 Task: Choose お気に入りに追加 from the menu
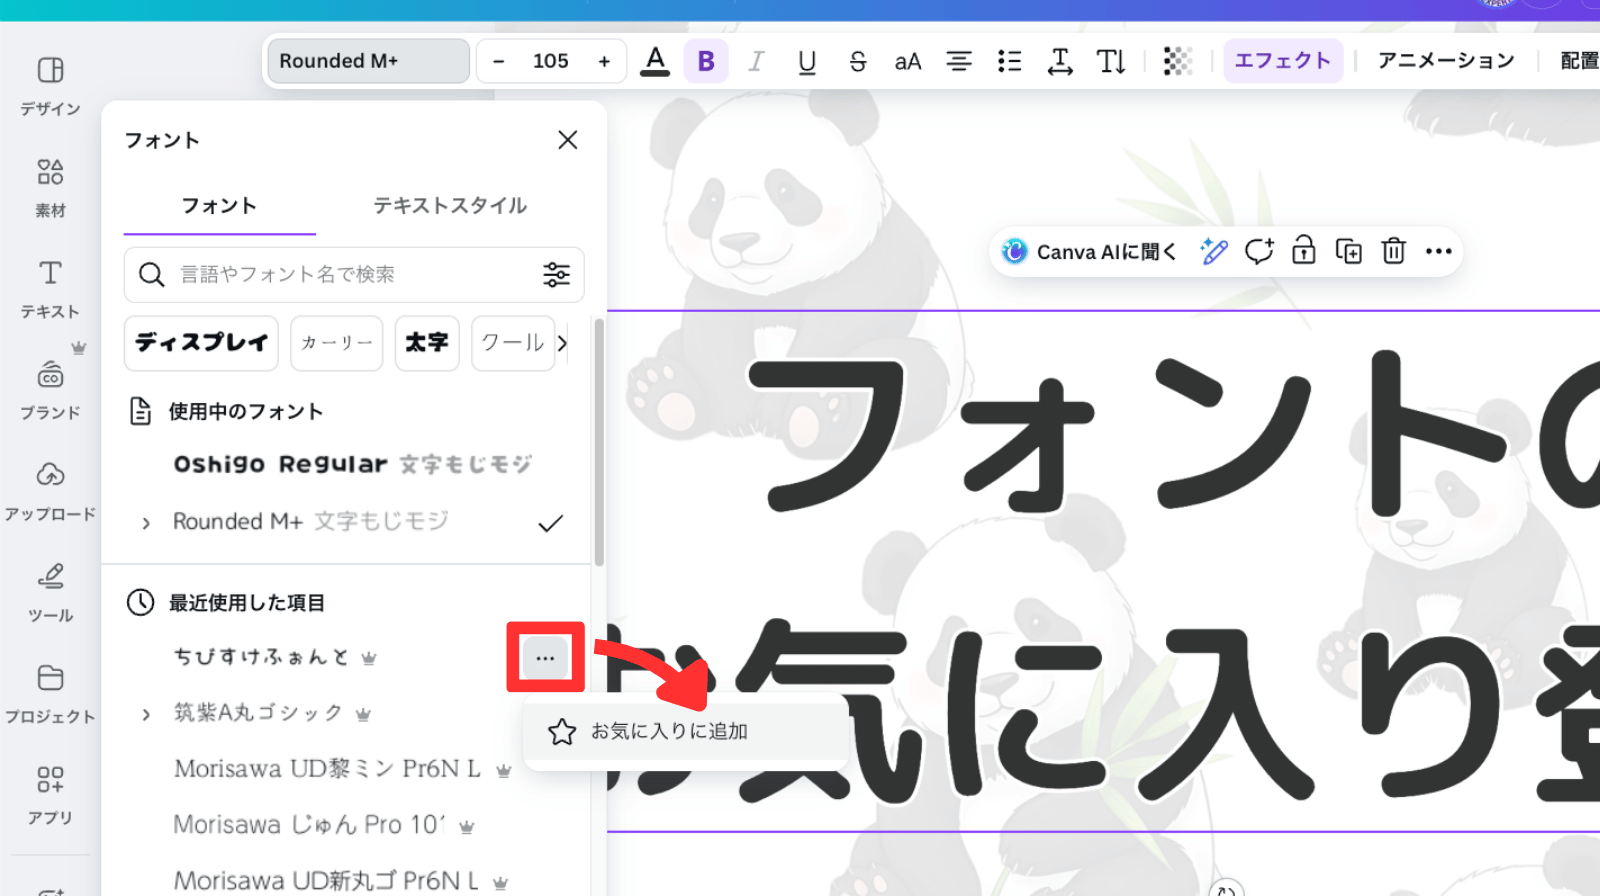coord(685,732)
